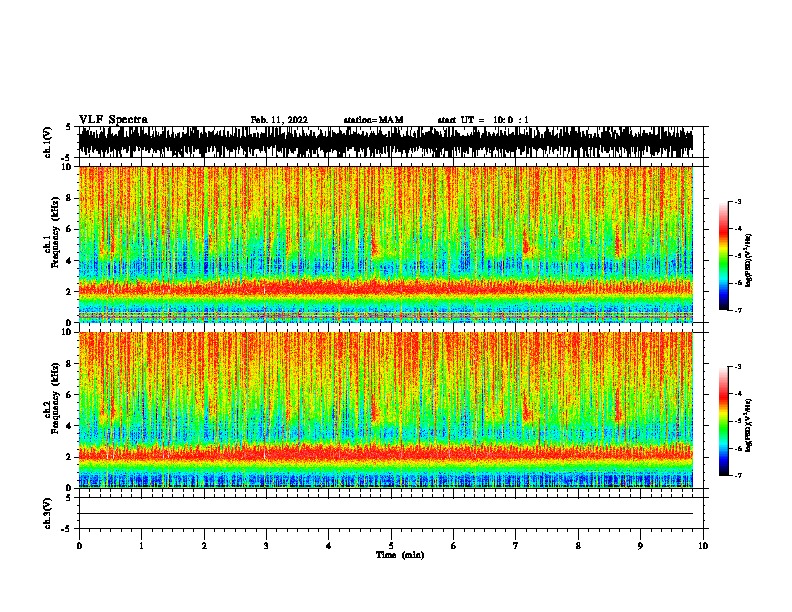Click the ch.1 spectrogram panel
The image size is (792, 612).
[385, 244]
